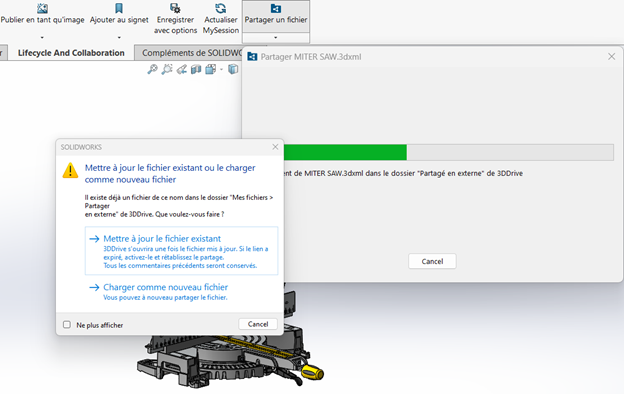
Task: Choose Mettre à jour le fichier existant
Action: (x=181, y=251)
